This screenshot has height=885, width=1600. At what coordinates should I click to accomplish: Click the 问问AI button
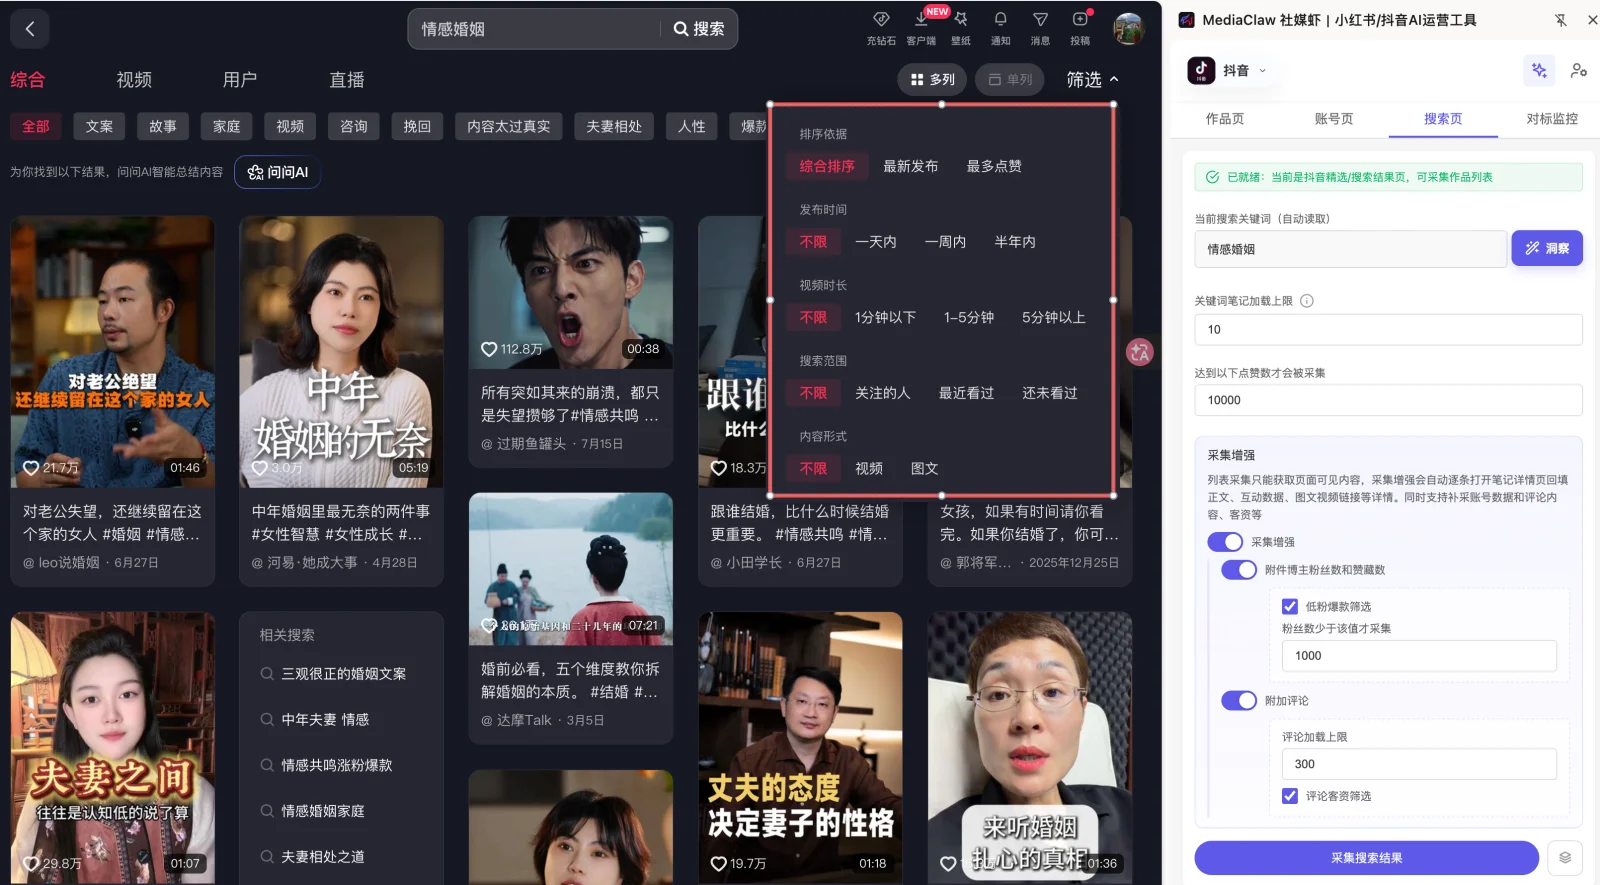tap(278, 172)
